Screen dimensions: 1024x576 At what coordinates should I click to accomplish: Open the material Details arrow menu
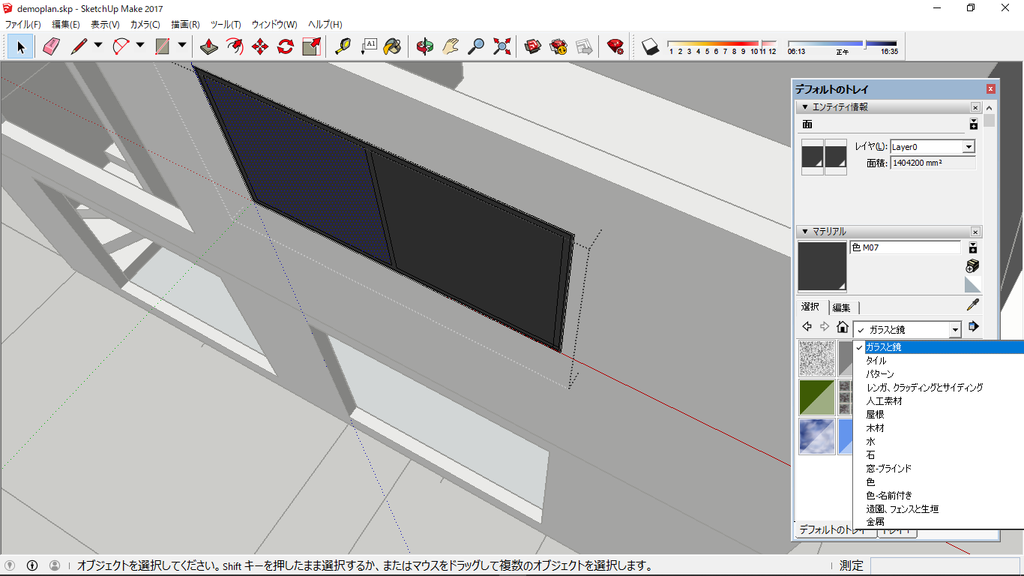coord(974,327)
